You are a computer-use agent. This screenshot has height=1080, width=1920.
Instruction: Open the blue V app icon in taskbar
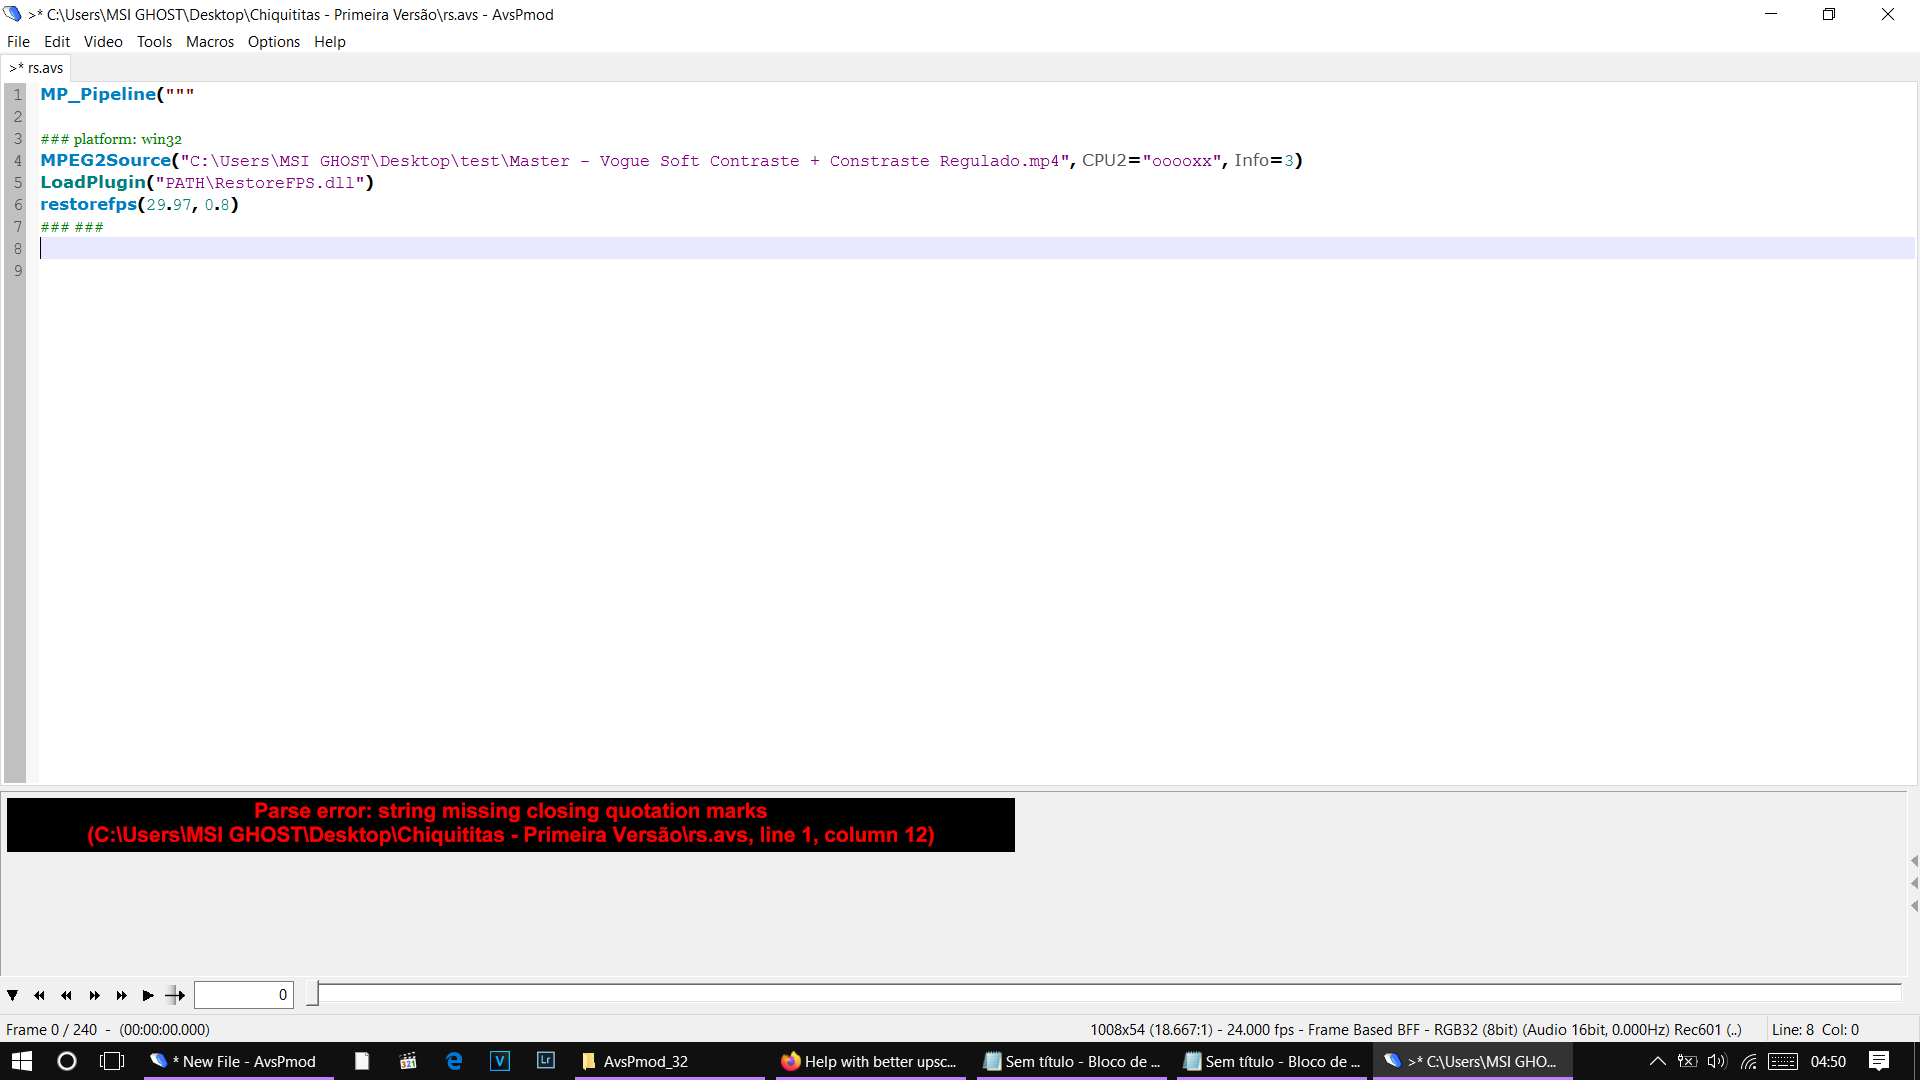tap(500, 1061)
